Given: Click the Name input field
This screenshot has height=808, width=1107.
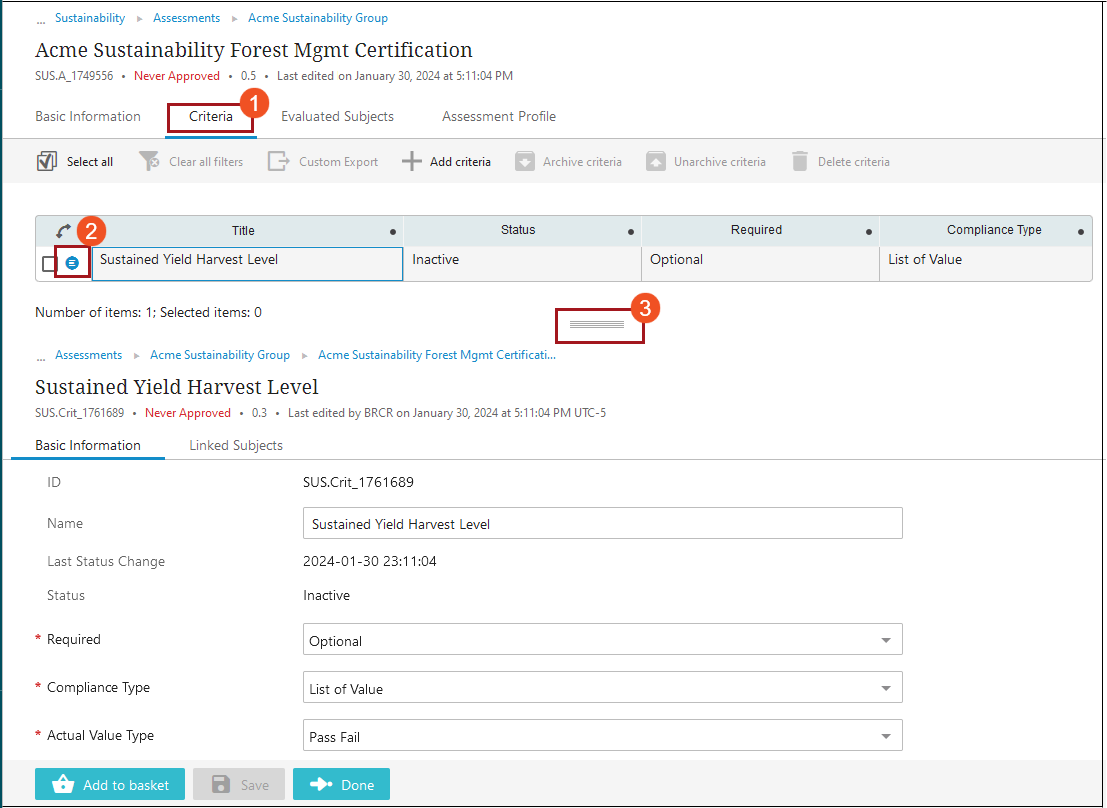Looking at the screenshot, I should point(602,524).
